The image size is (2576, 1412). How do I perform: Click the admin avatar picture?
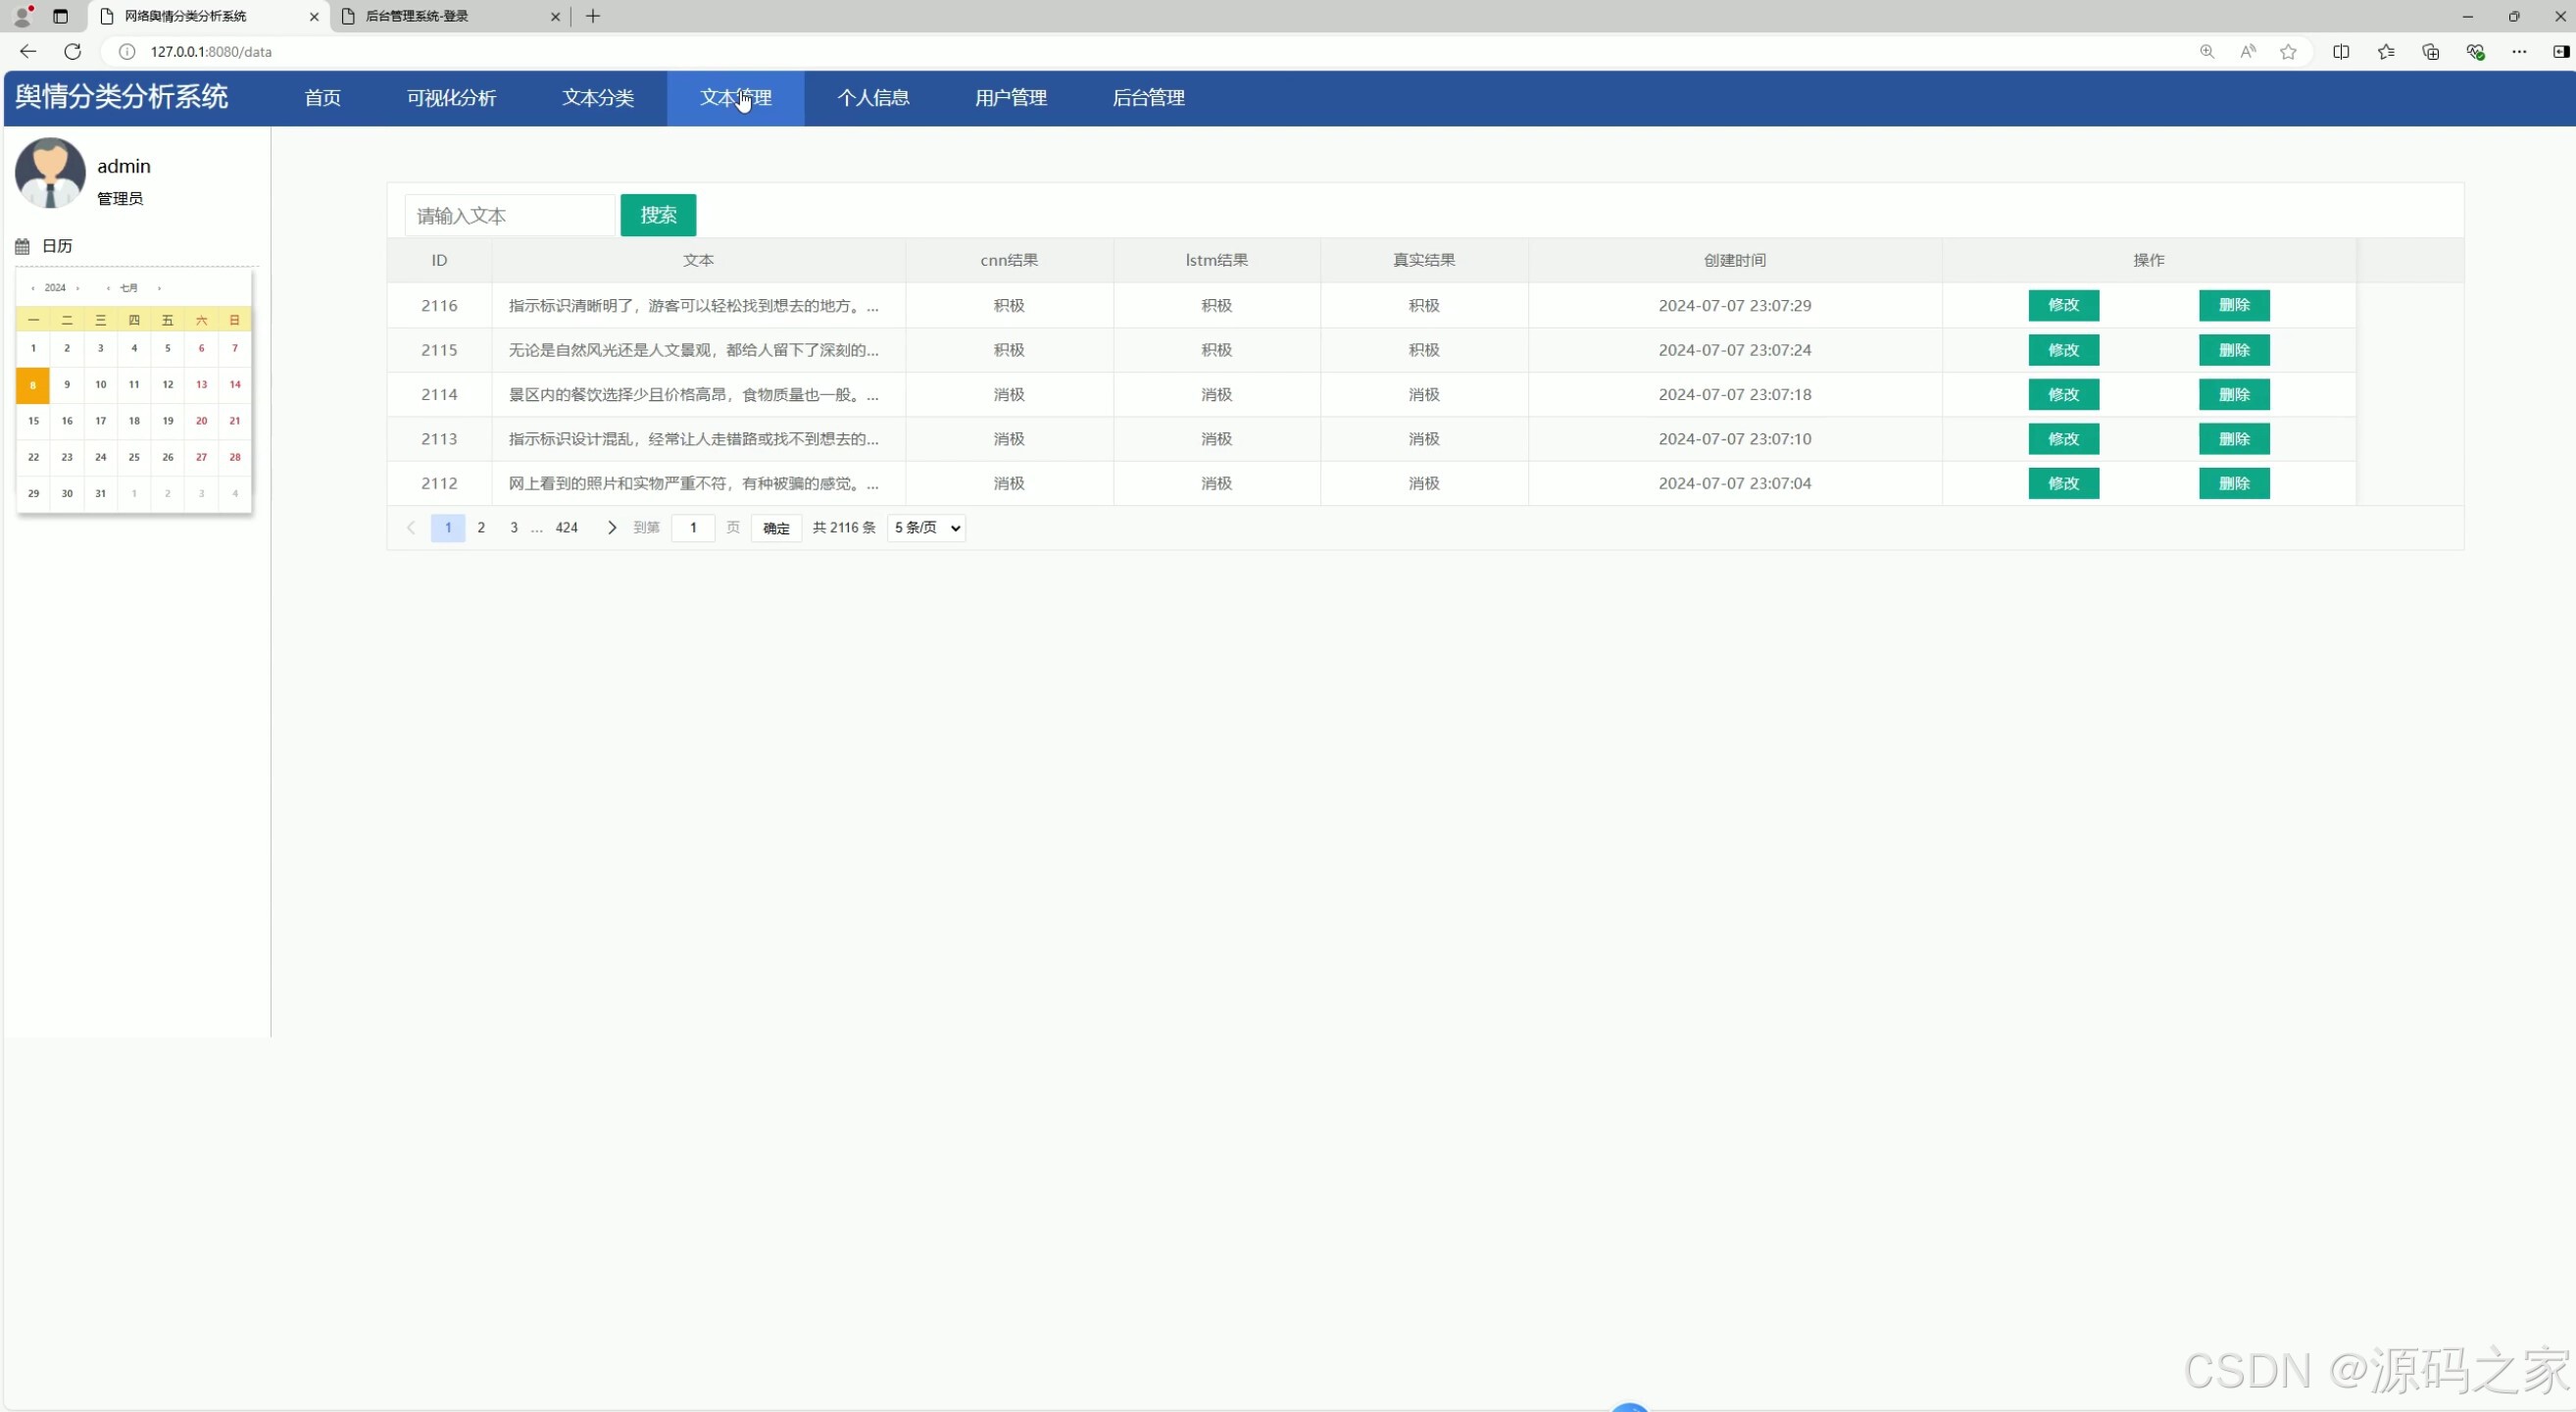click(50, 173)
